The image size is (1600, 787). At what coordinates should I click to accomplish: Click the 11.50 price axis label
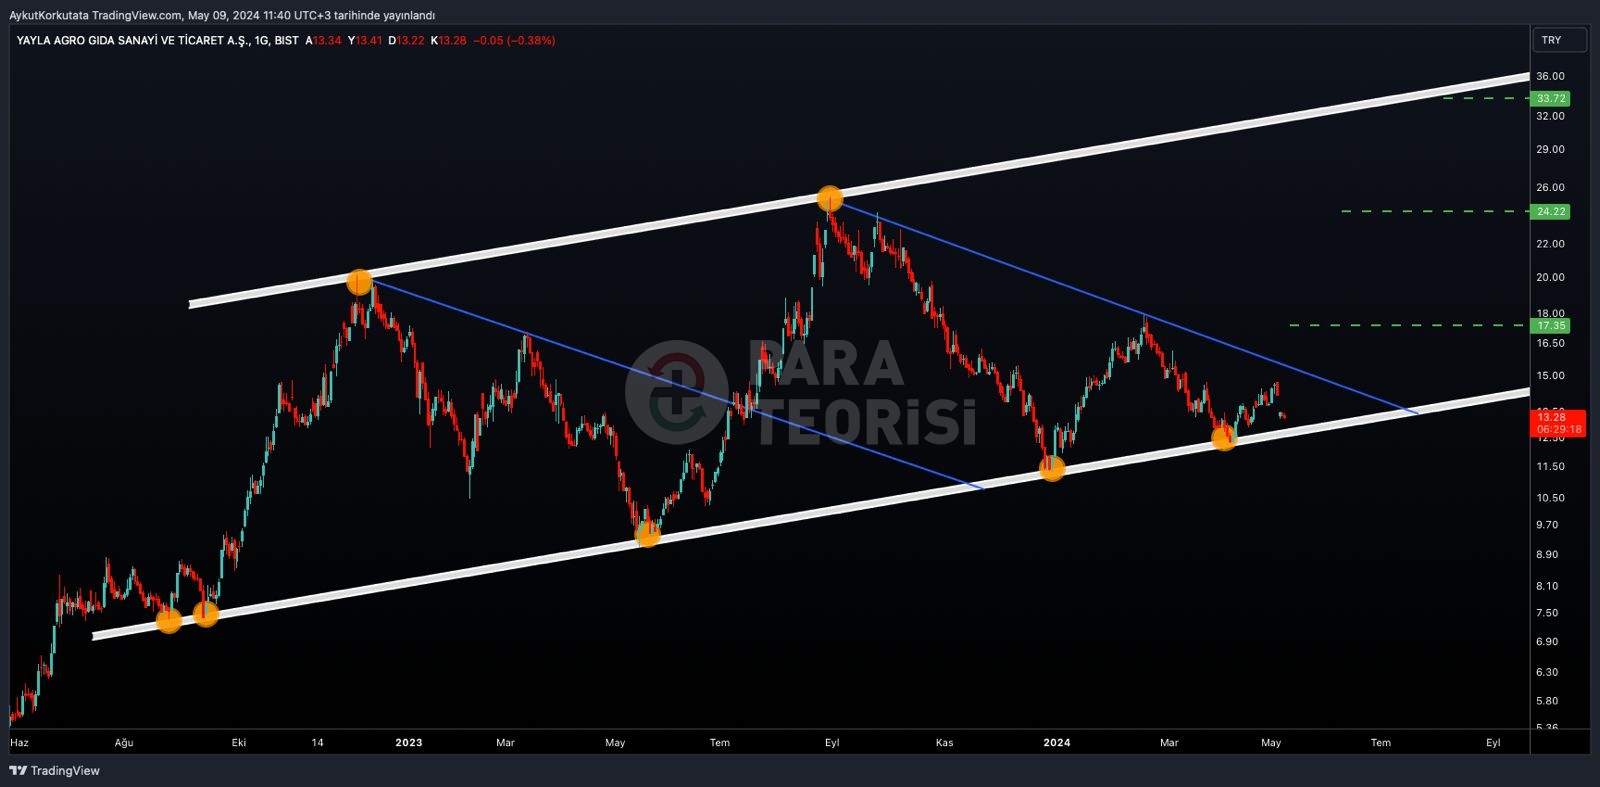1550,466
